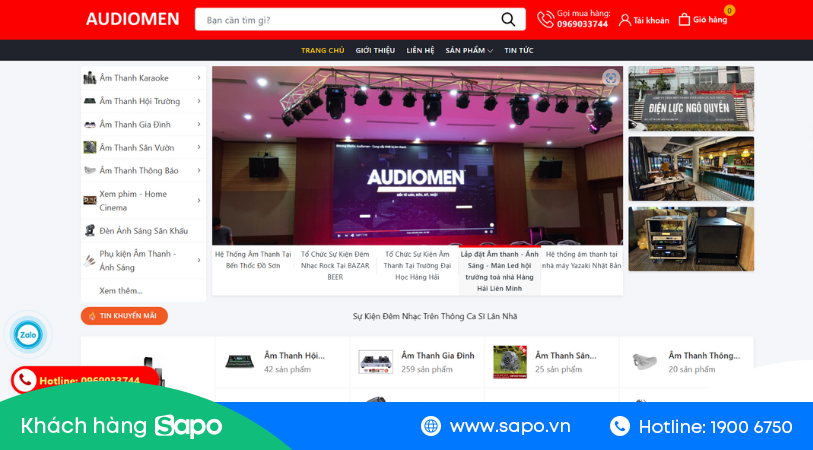Open the Sự Kiện Đêm Nhạc news link

tap(435, 316)
